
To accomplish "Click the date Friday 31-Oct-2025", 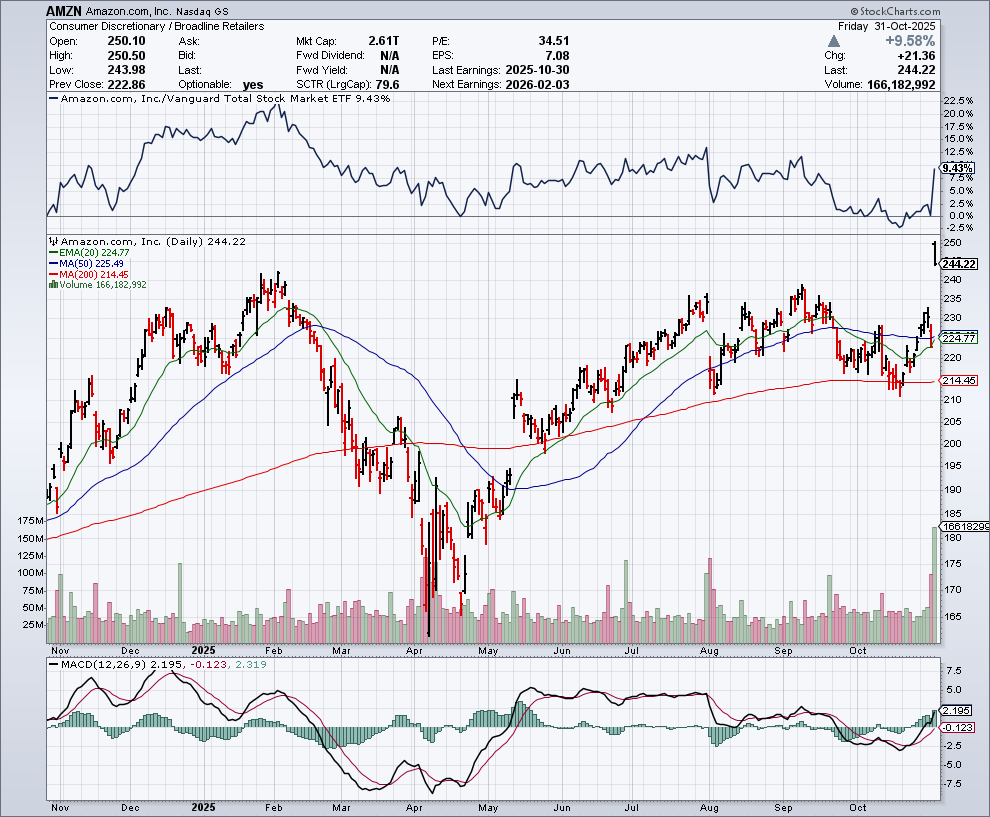I will click(886, 26).
